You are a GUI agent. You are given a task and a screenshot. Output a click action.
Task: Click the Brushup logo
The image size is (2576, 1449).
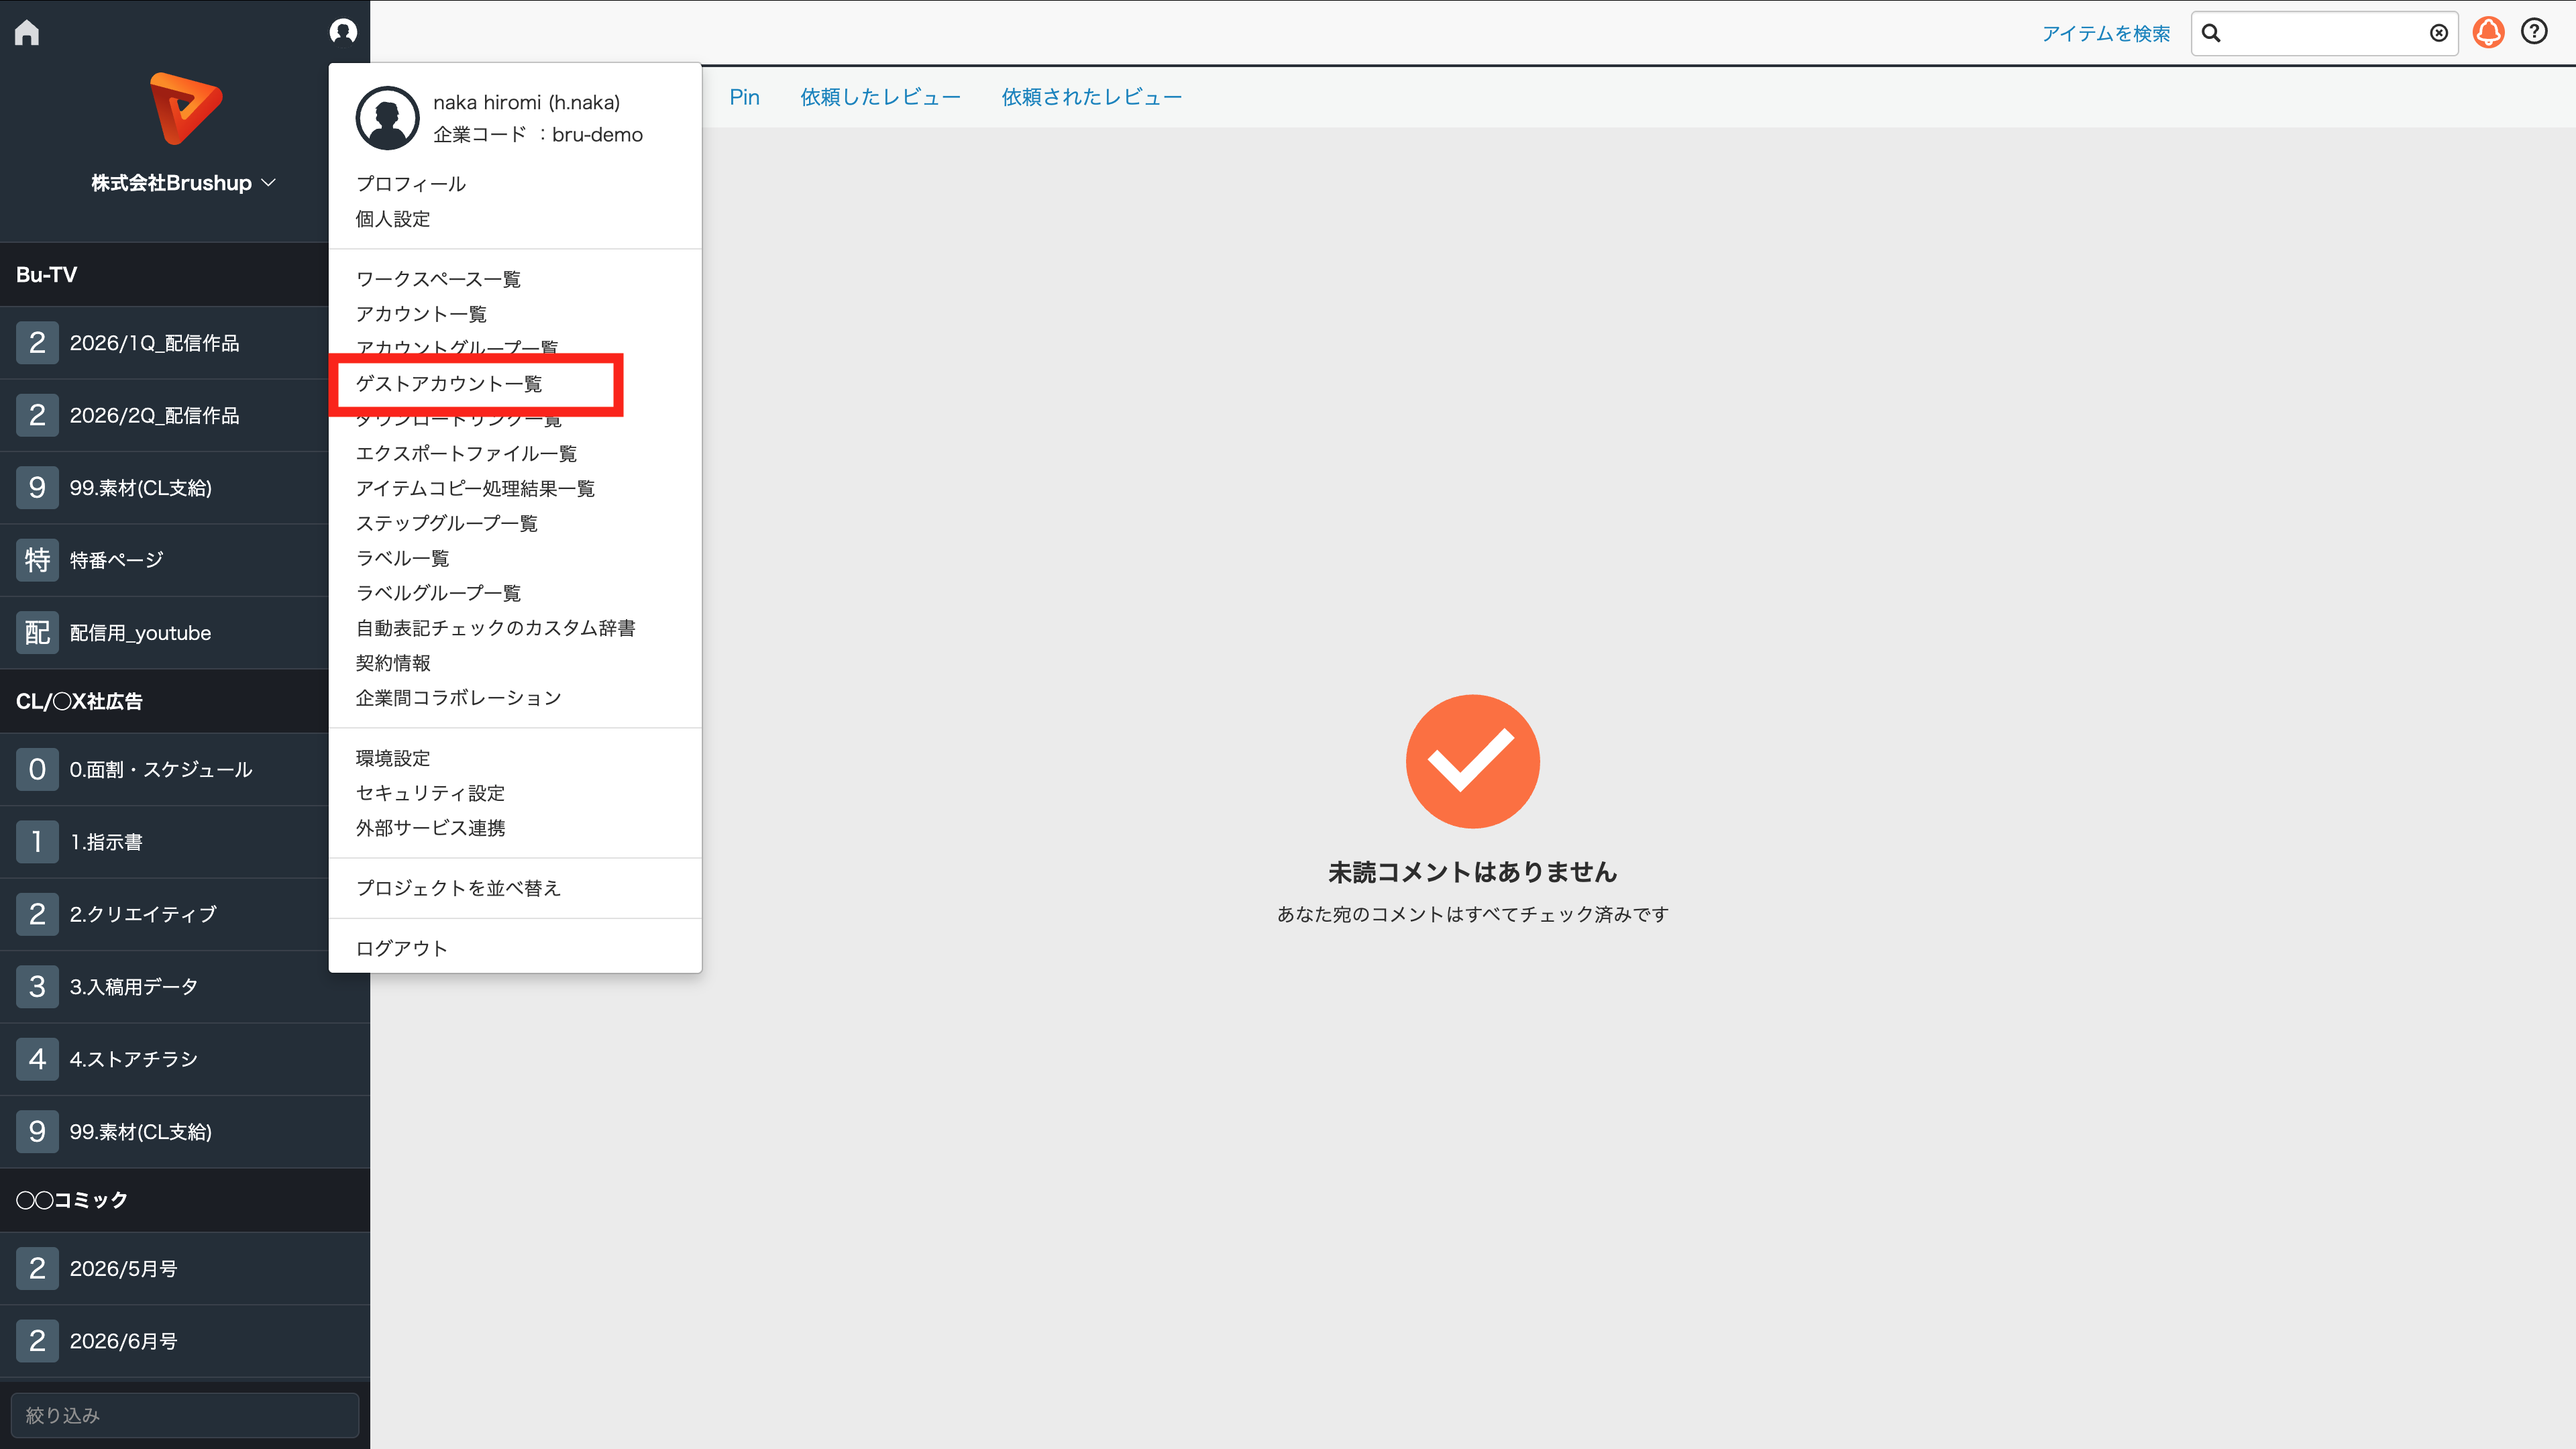[186, 108]
